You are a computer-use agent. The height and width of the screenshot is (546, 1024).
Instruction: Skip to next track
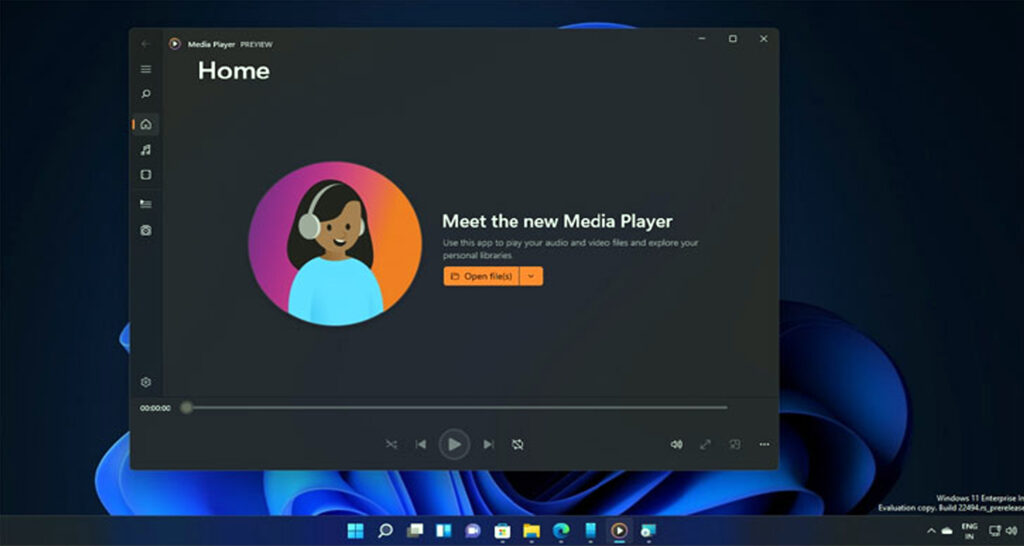(488, 444)
